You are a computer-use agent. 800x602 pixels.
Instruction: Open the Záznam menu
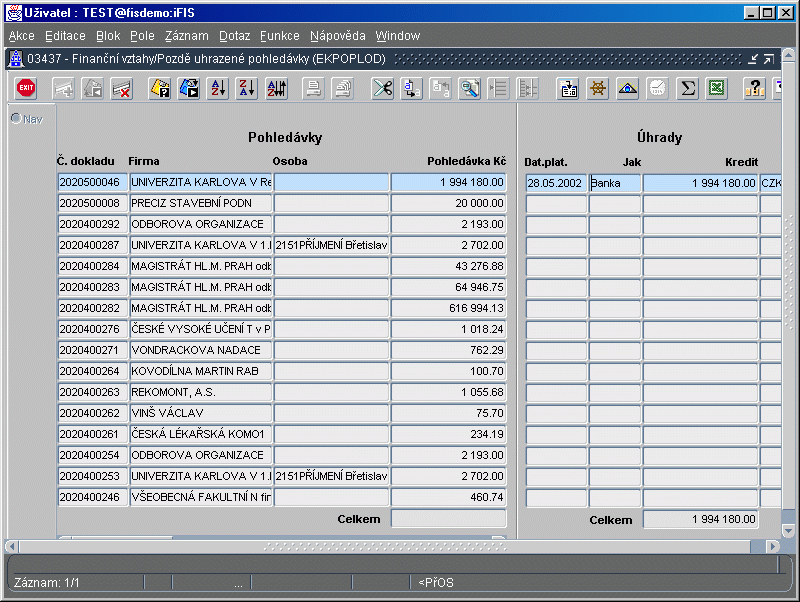186,36
